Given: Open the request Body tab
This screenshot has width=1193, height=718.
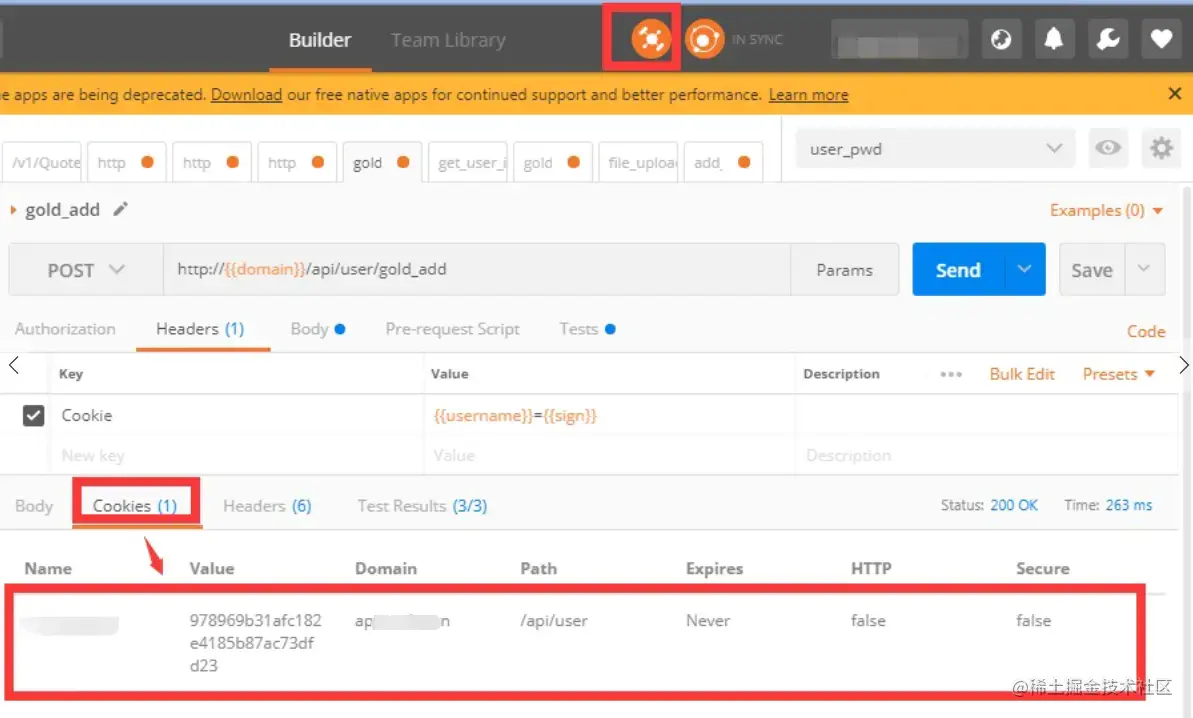Looking at the screenshot, I should pyautogui.click(x=317, y=329).
